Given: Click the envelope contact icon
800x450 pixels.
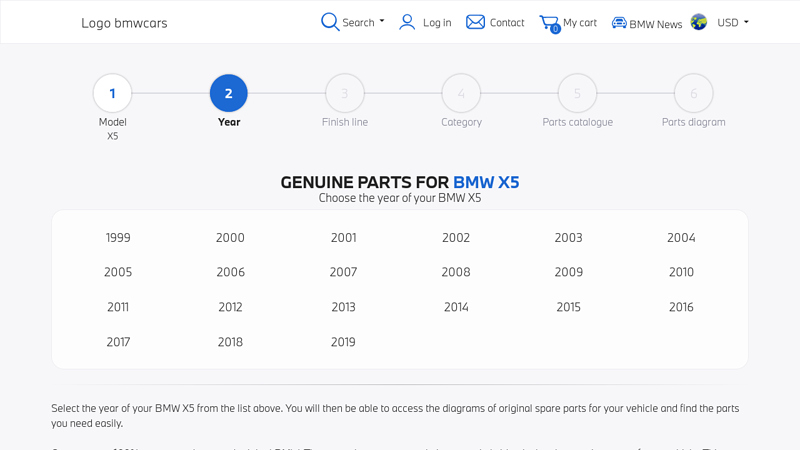Looking at the screenshot, I should pyautogui.click(x=475, y=22).
